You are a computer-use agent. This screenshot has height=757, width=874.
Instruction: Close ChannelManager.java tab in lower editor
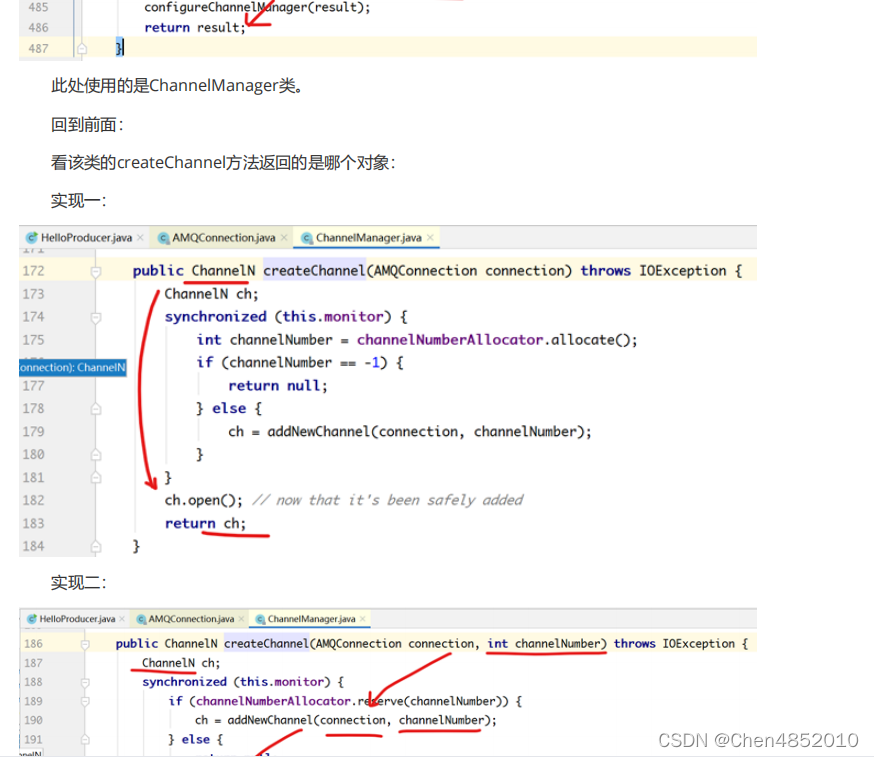(363, 619)
